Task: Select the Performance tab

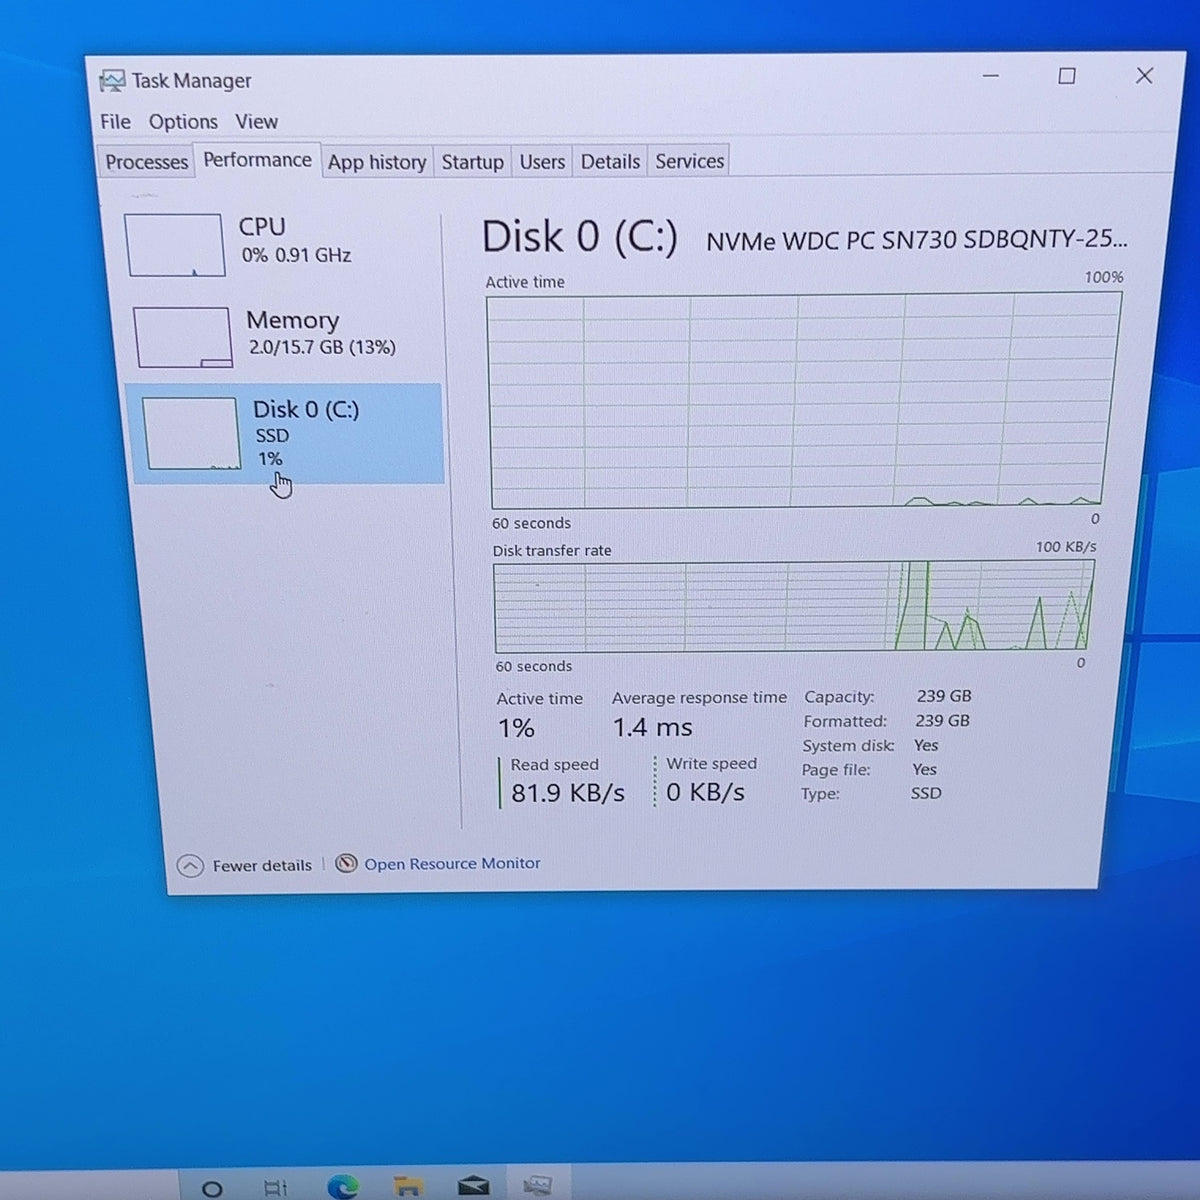Action: coord(257,160)
